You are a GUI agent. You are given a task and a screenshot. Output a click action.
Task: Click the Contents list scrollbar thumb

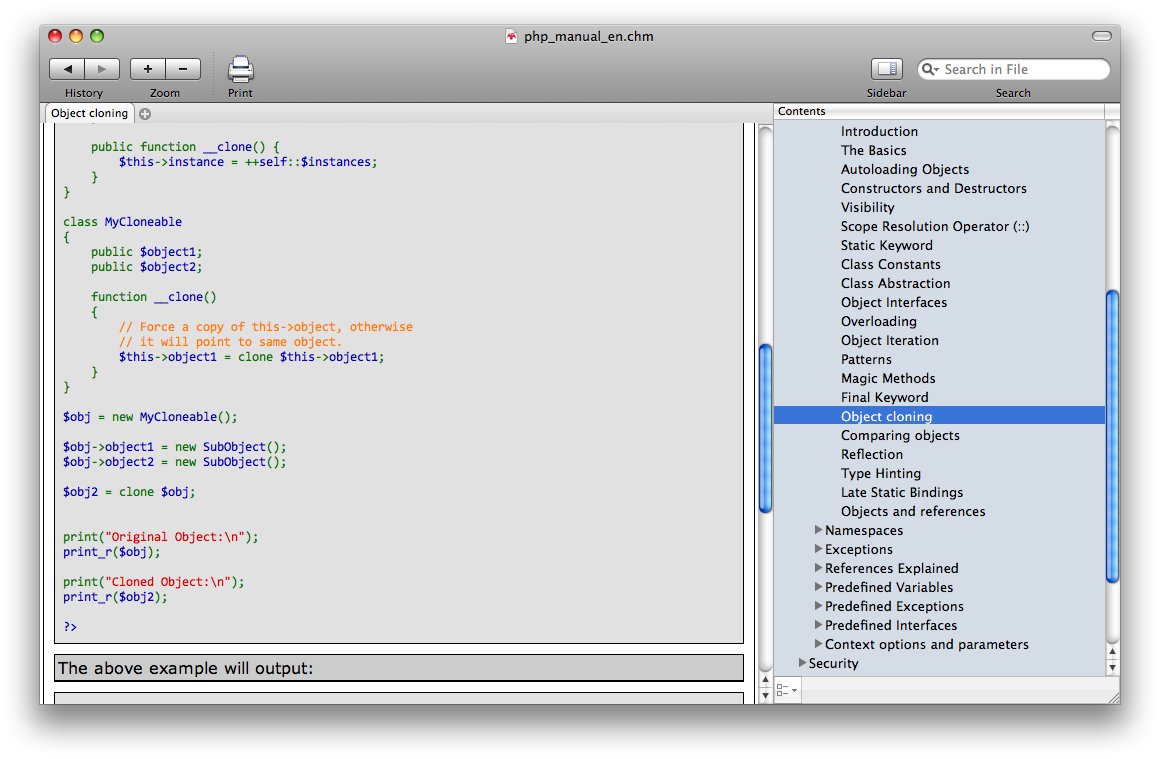point(1112,435)
